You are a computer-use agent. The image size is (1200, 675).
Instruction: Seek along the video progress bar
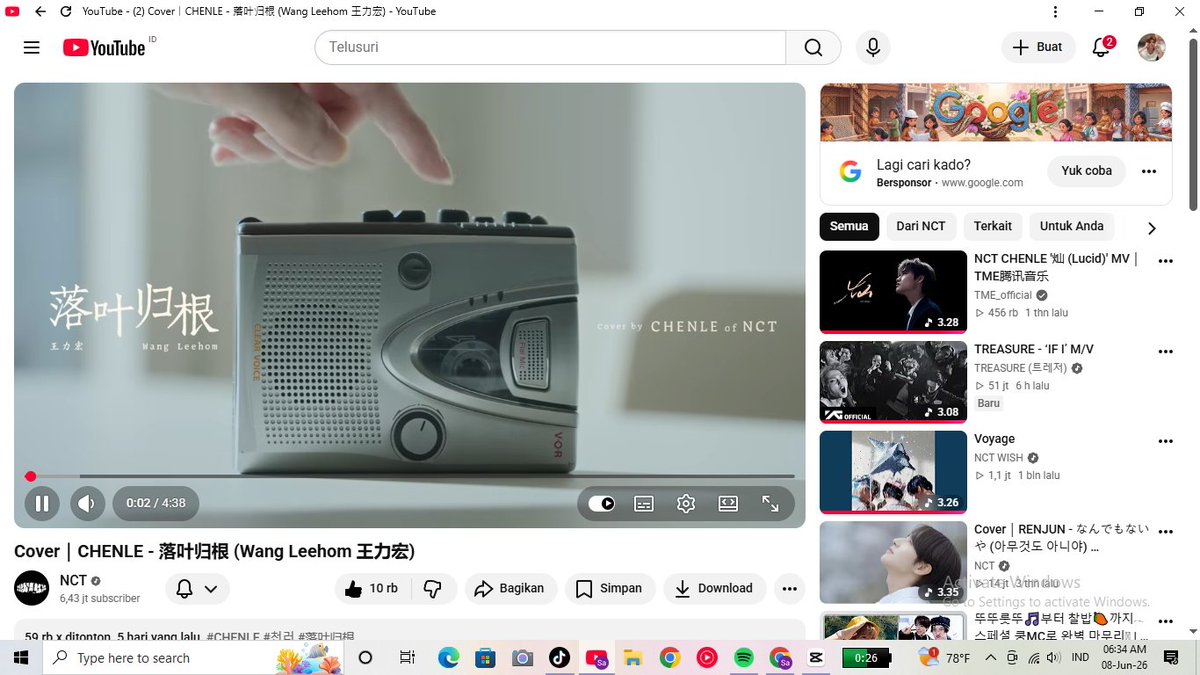click(x=410, y=476)
